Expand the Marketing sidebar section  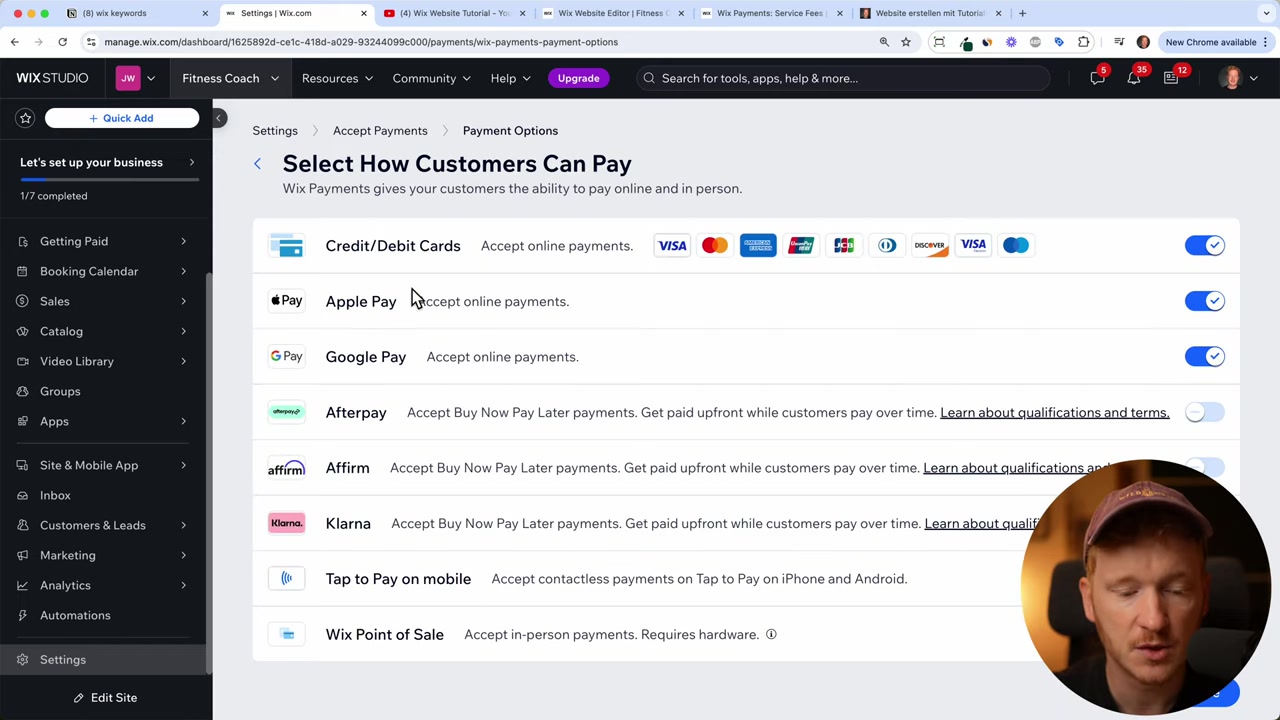tap(106, 555)
